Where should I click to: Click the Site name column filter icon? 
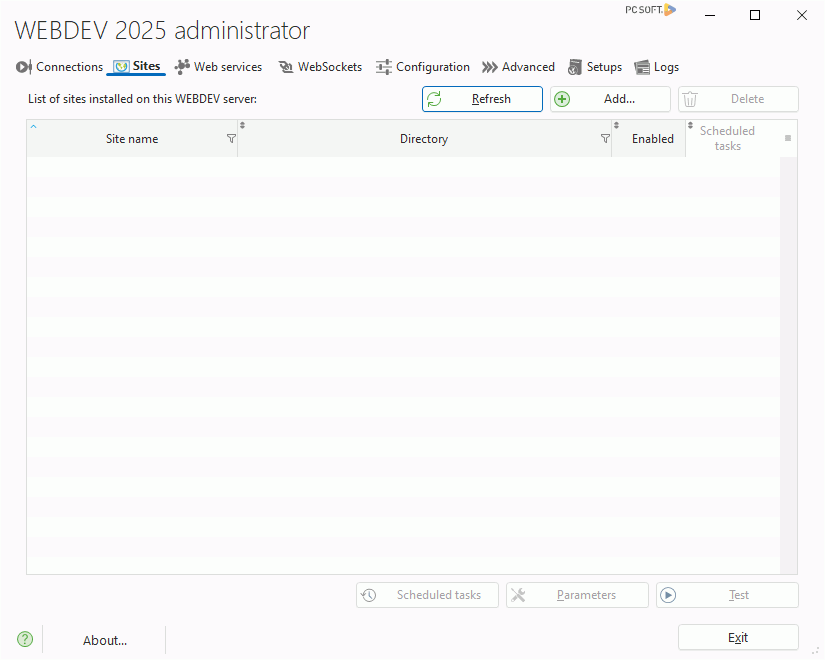231,139
